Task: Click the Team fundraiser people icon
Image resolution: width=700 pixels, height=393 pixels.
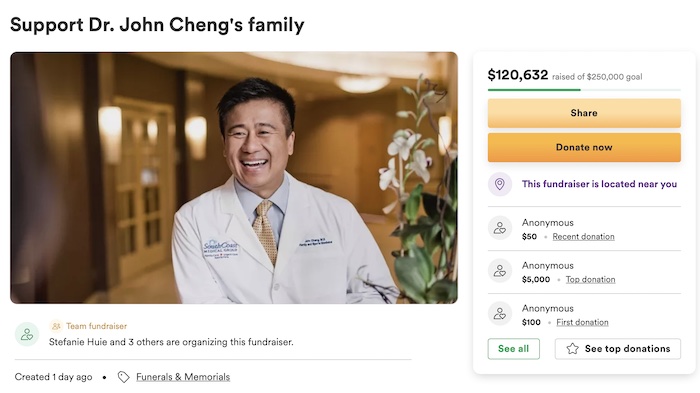Action: tap(56, 326)
